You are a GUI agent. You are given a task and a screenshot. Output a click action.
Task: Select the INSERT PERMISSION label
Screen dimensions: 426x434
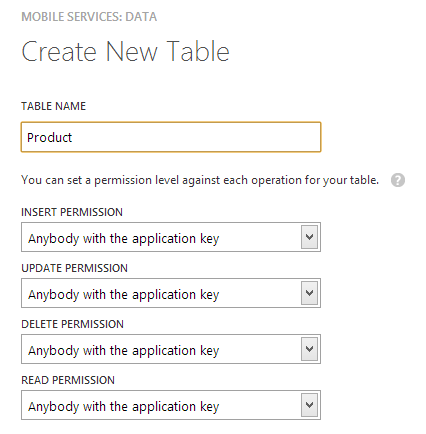pos(72,212)
